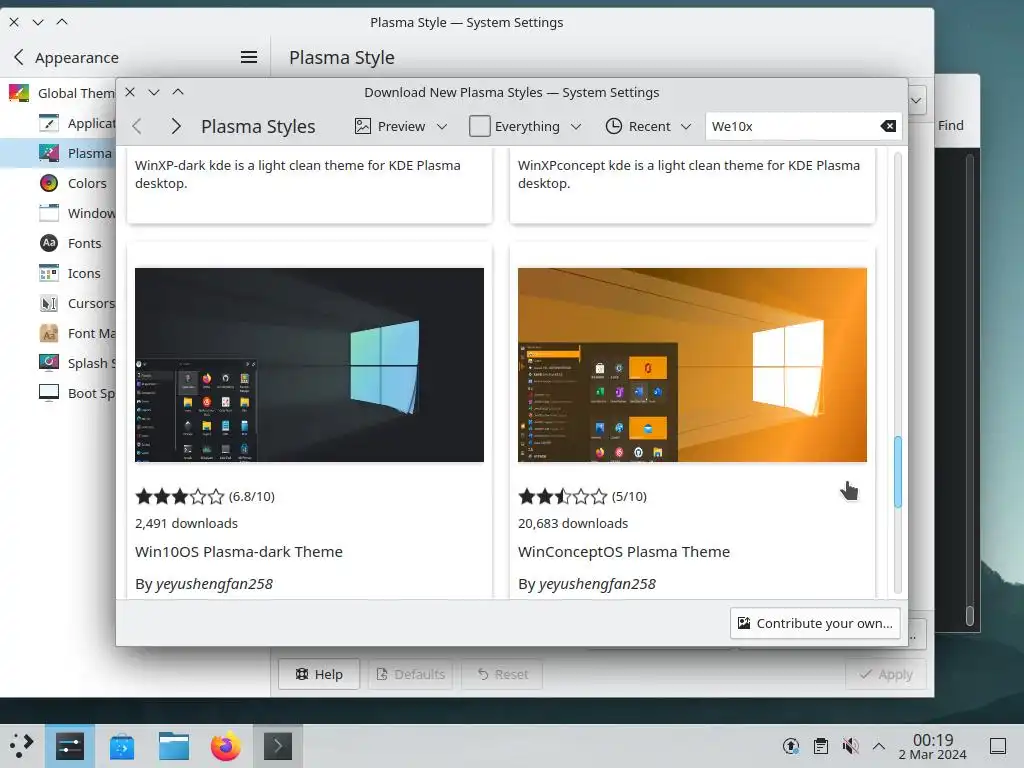The width and height of the screenshot is (1024, 768).
Task: Open the KDE application launcher
Action: [x=22, y=745]
